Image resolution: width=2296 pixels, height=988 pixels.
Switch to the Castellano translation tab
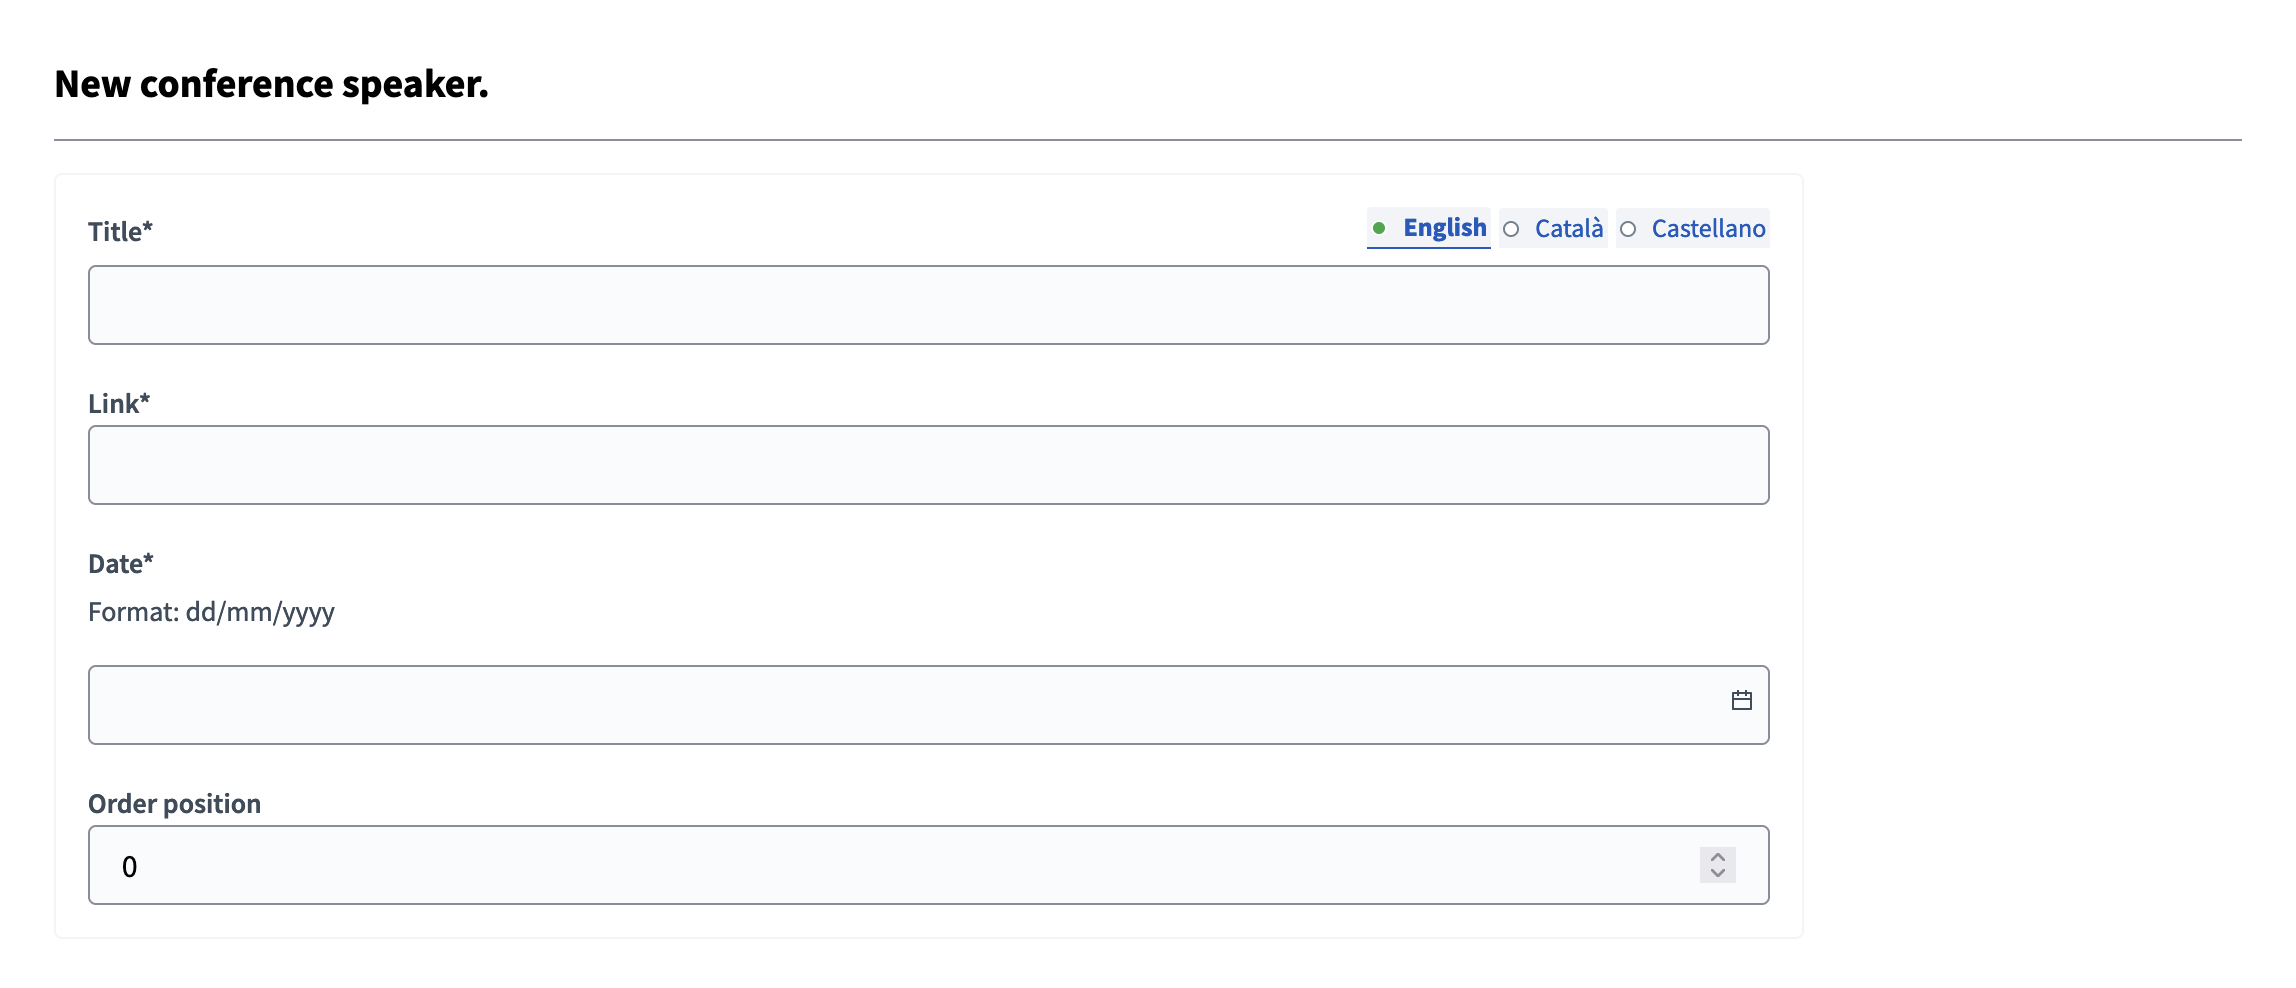tap(1707, 228)
